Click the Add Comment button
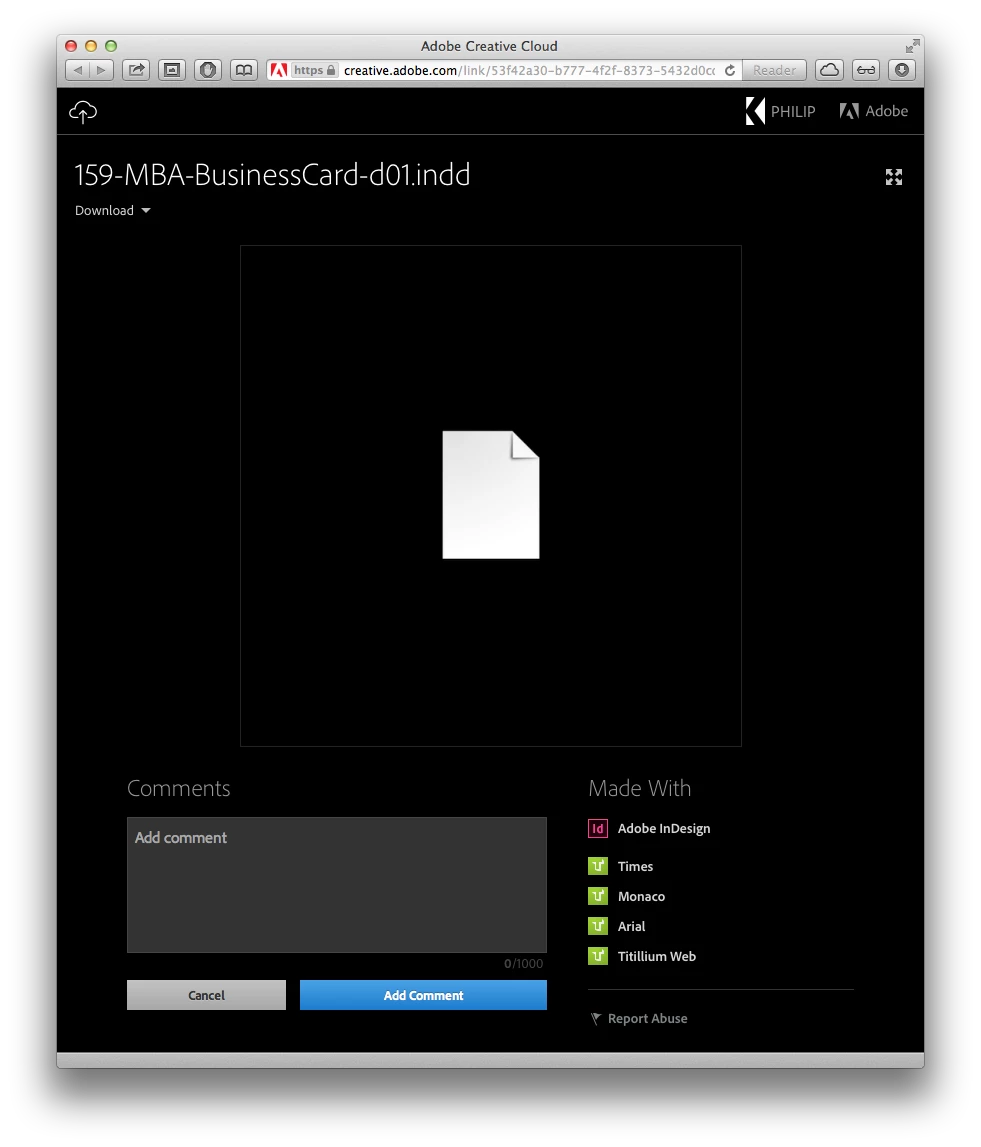This screenshot has width=981, height=1147. [x=424, y=996]
